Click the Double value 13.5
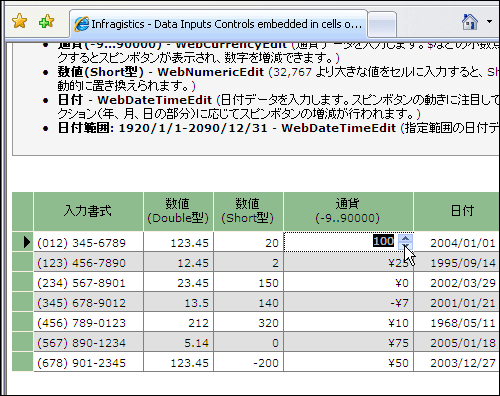500x396 pixels. point(178,302)
